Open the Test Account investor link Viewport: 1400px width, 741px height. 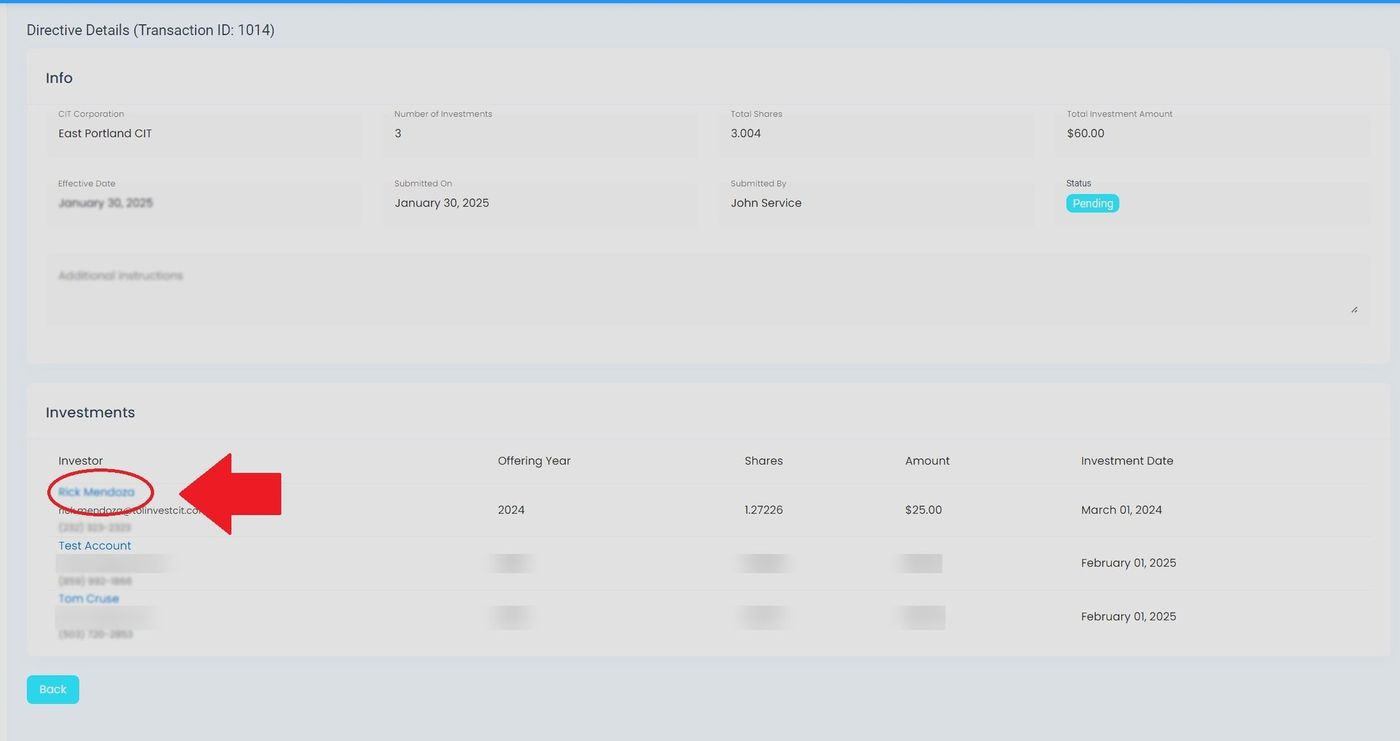(x=95, y=546)
